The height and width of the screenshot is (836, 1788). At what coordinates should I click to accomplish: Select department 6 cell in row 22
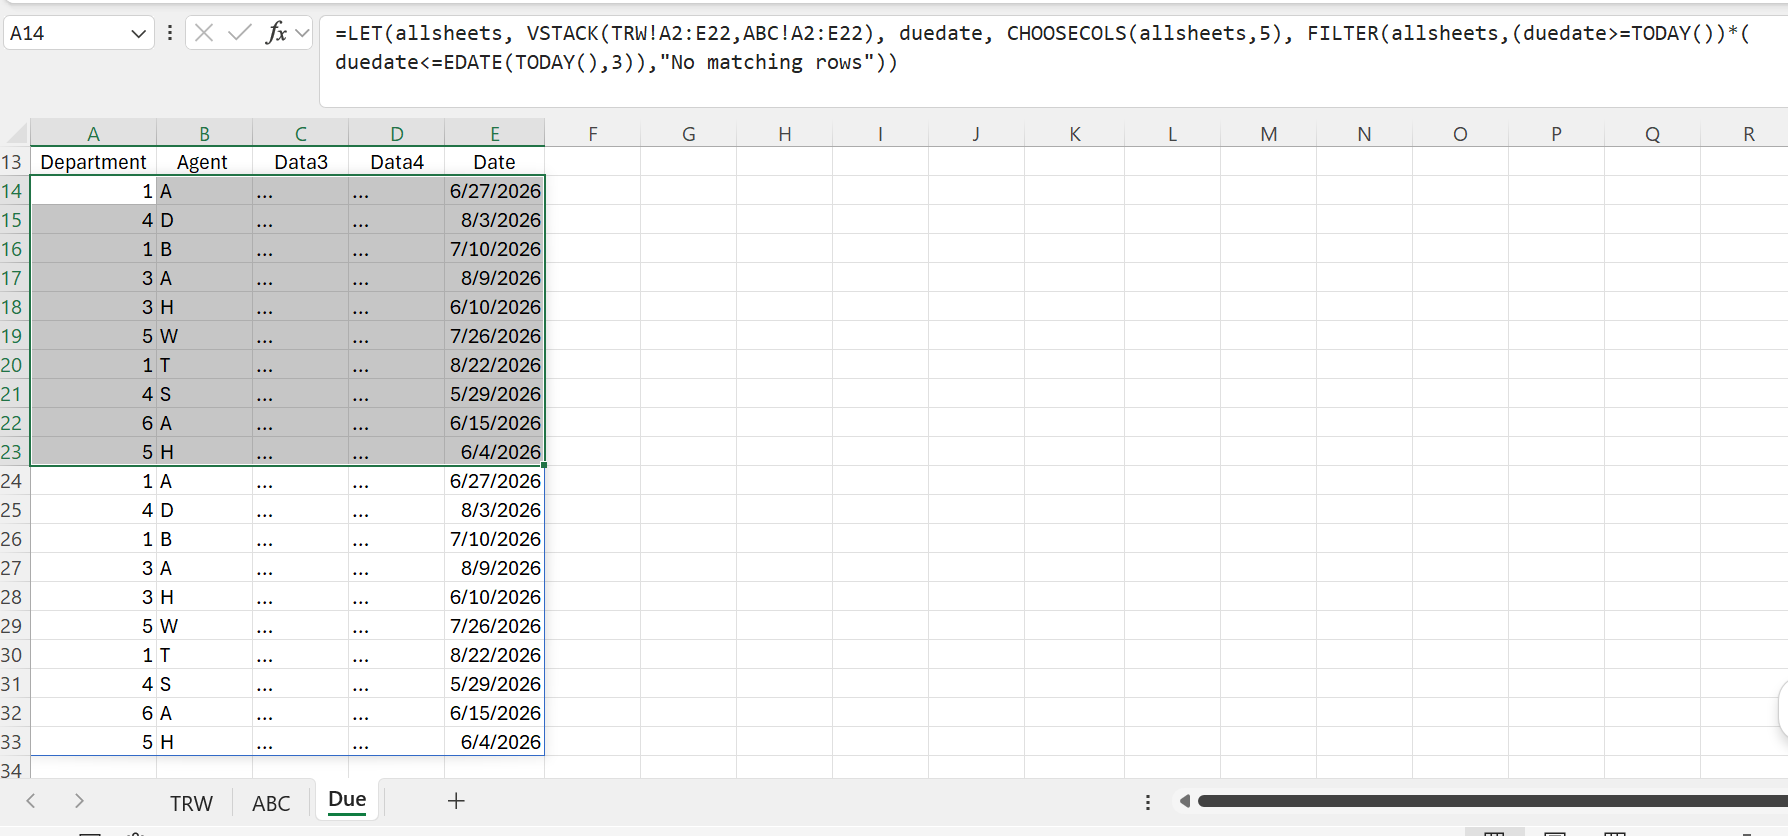pyautogui.click(x=93, y=423)
